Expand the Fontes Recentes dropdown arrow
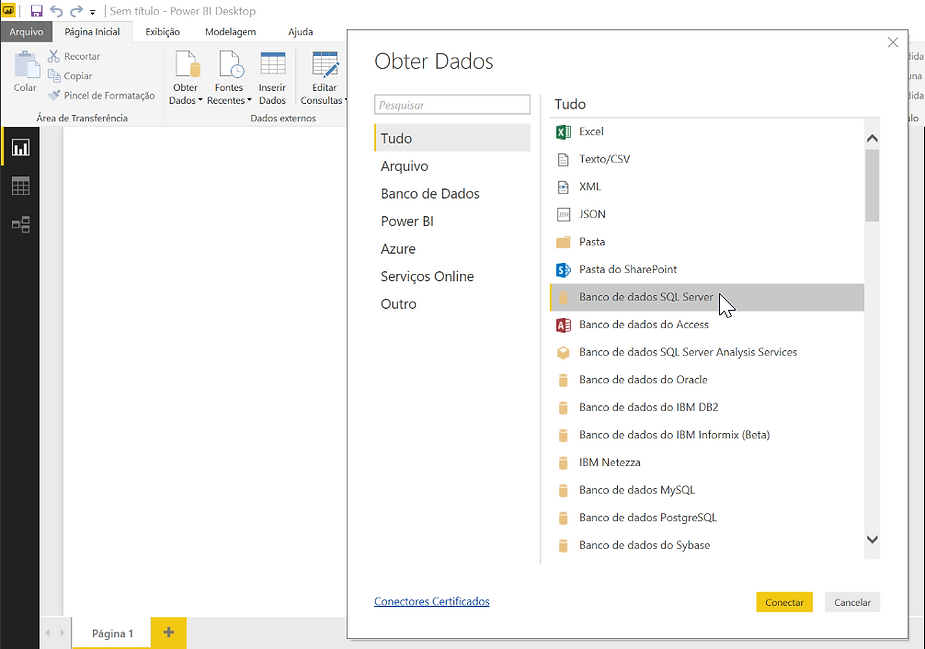925x649 pixels. (x=249, y=100)
